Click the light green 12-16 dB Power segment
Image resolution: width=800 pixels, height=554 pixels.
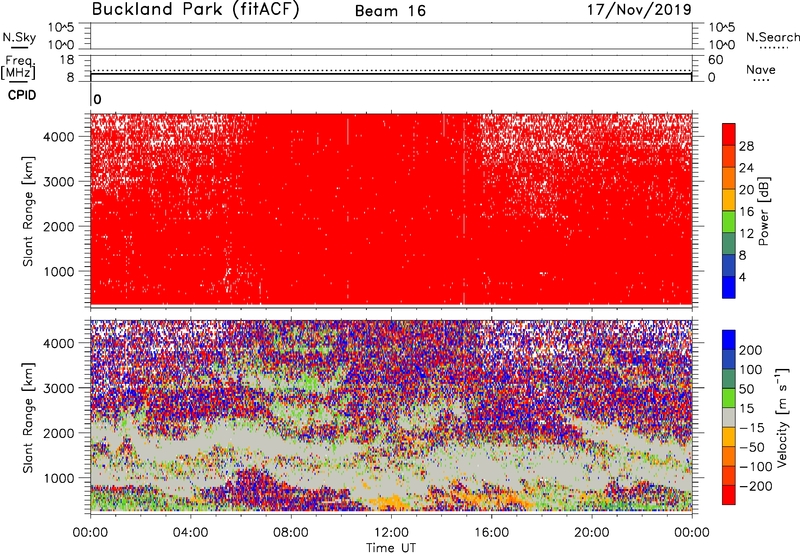coord(729,222)
